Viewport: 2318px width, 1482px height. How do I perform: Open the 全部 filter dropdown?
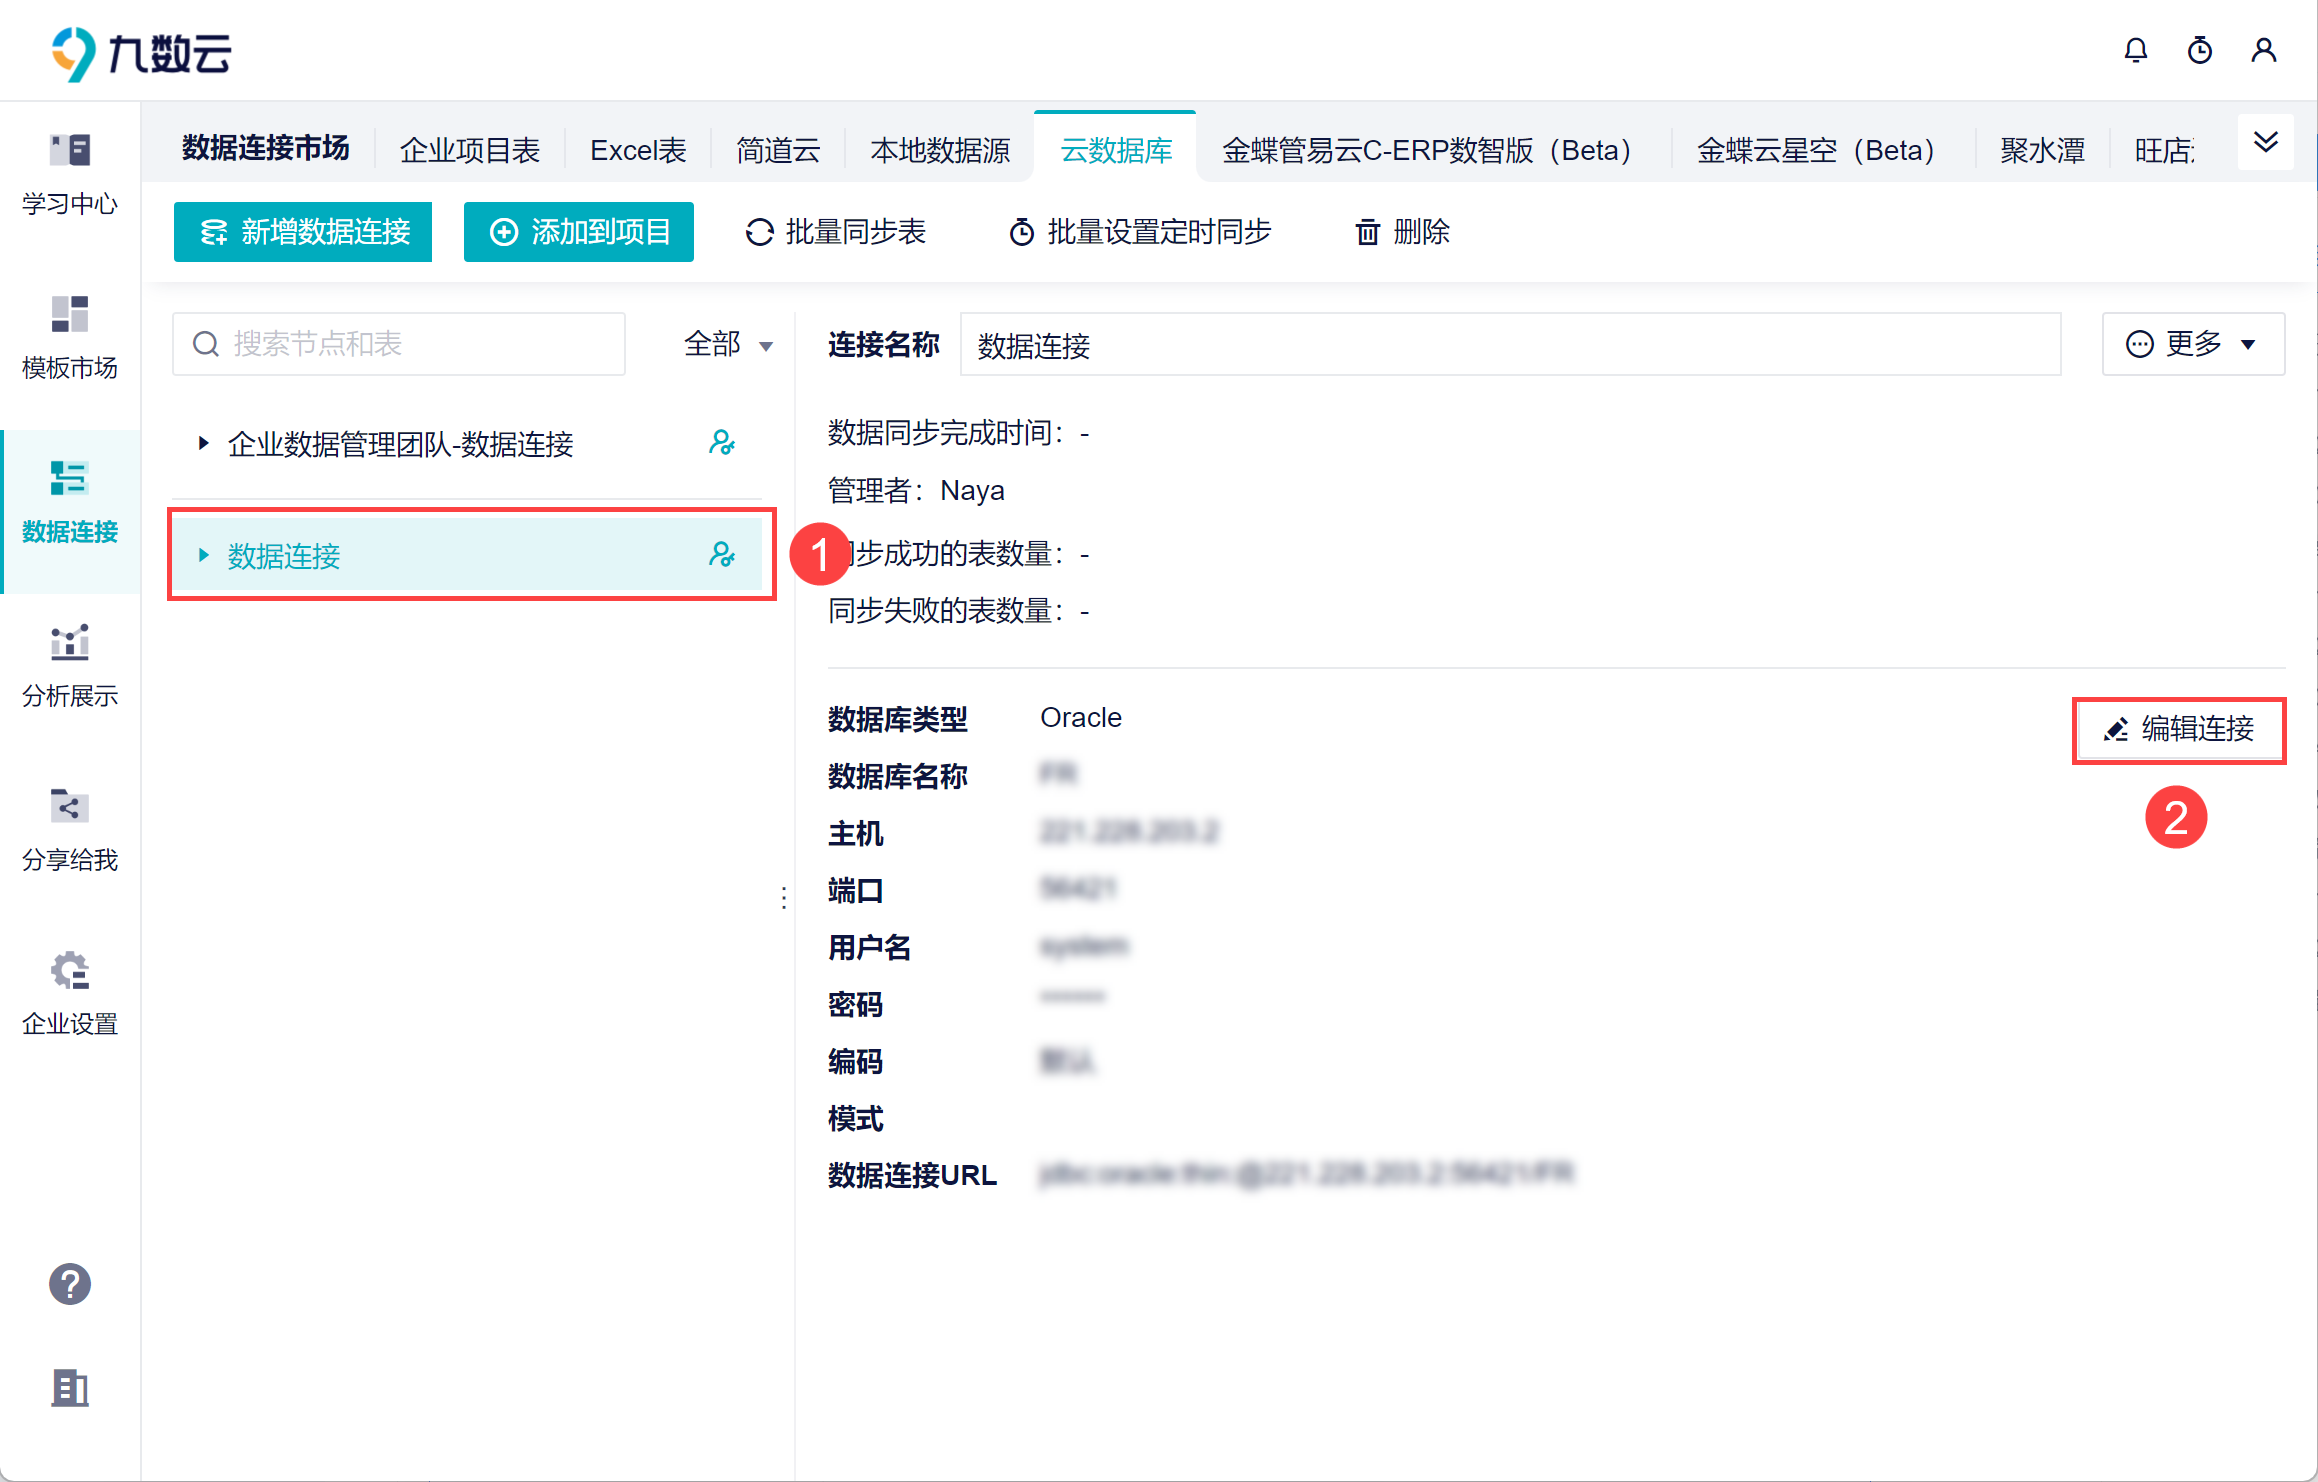coord(728,345)
